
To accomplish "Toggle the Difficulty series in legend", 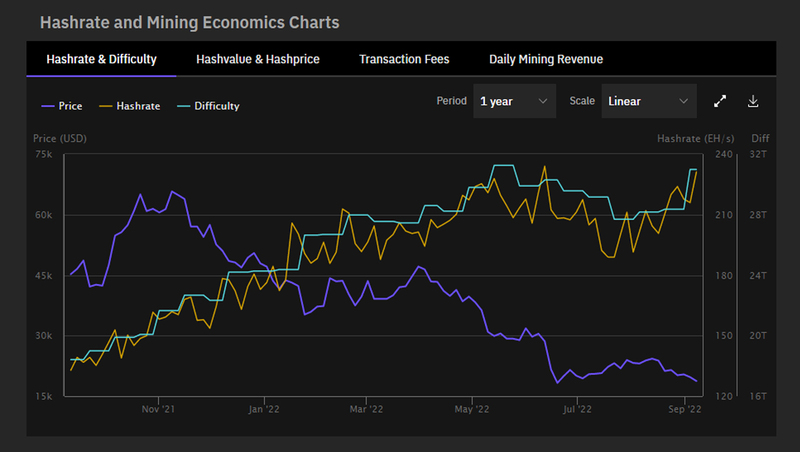I will tap(208, 106).
